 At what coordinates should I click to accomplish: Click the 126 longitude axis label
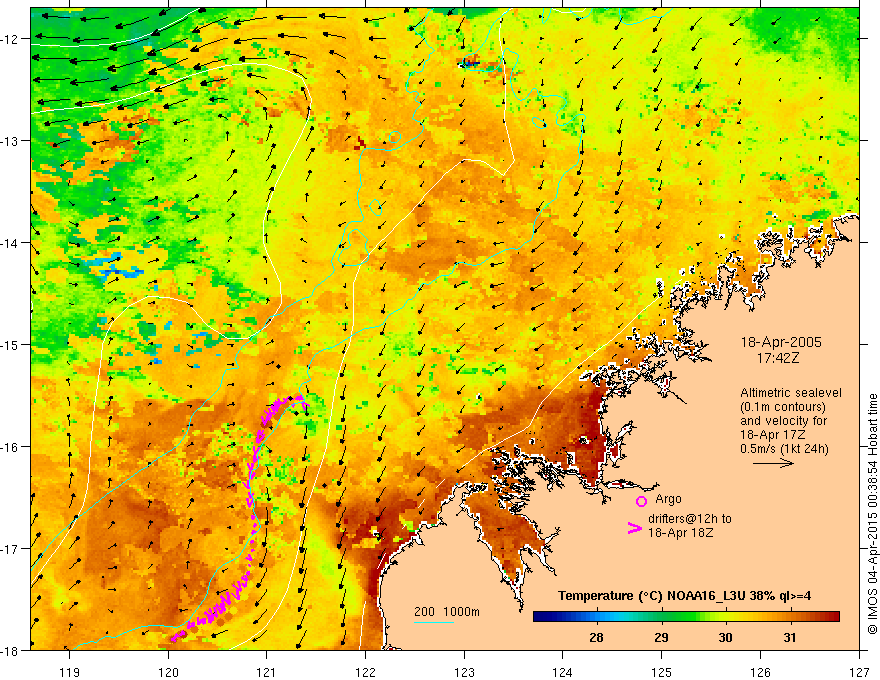tap(760, 673)
